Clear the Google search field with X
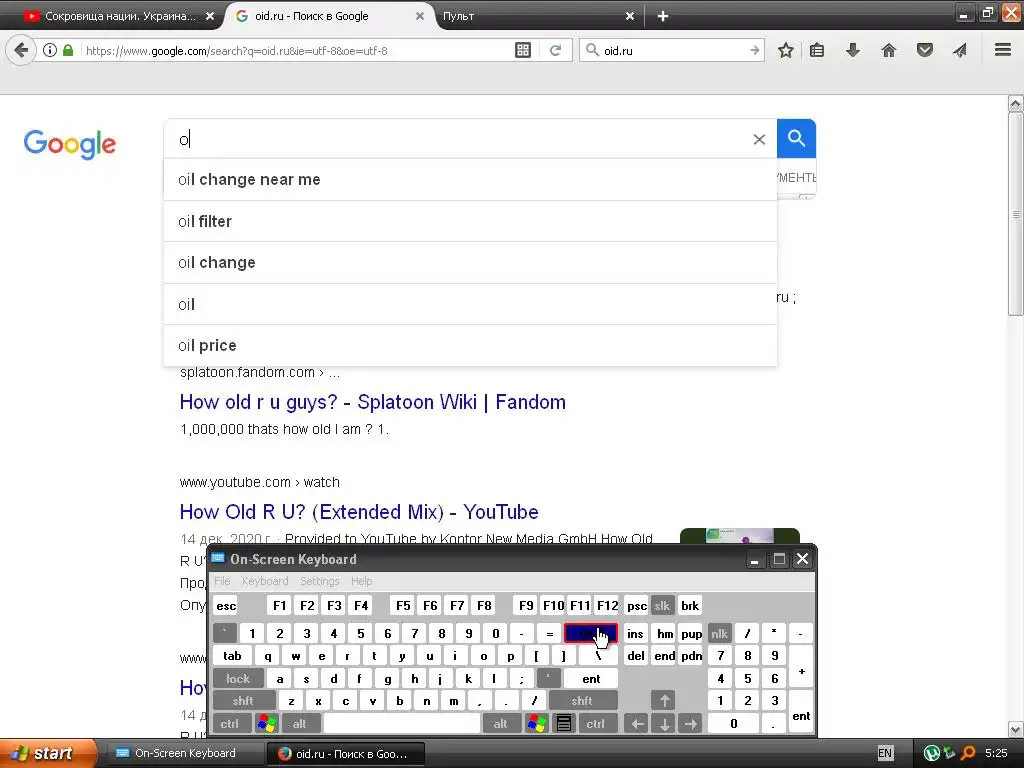Screen dimensions: 1024x768 [x=759, y=139]
